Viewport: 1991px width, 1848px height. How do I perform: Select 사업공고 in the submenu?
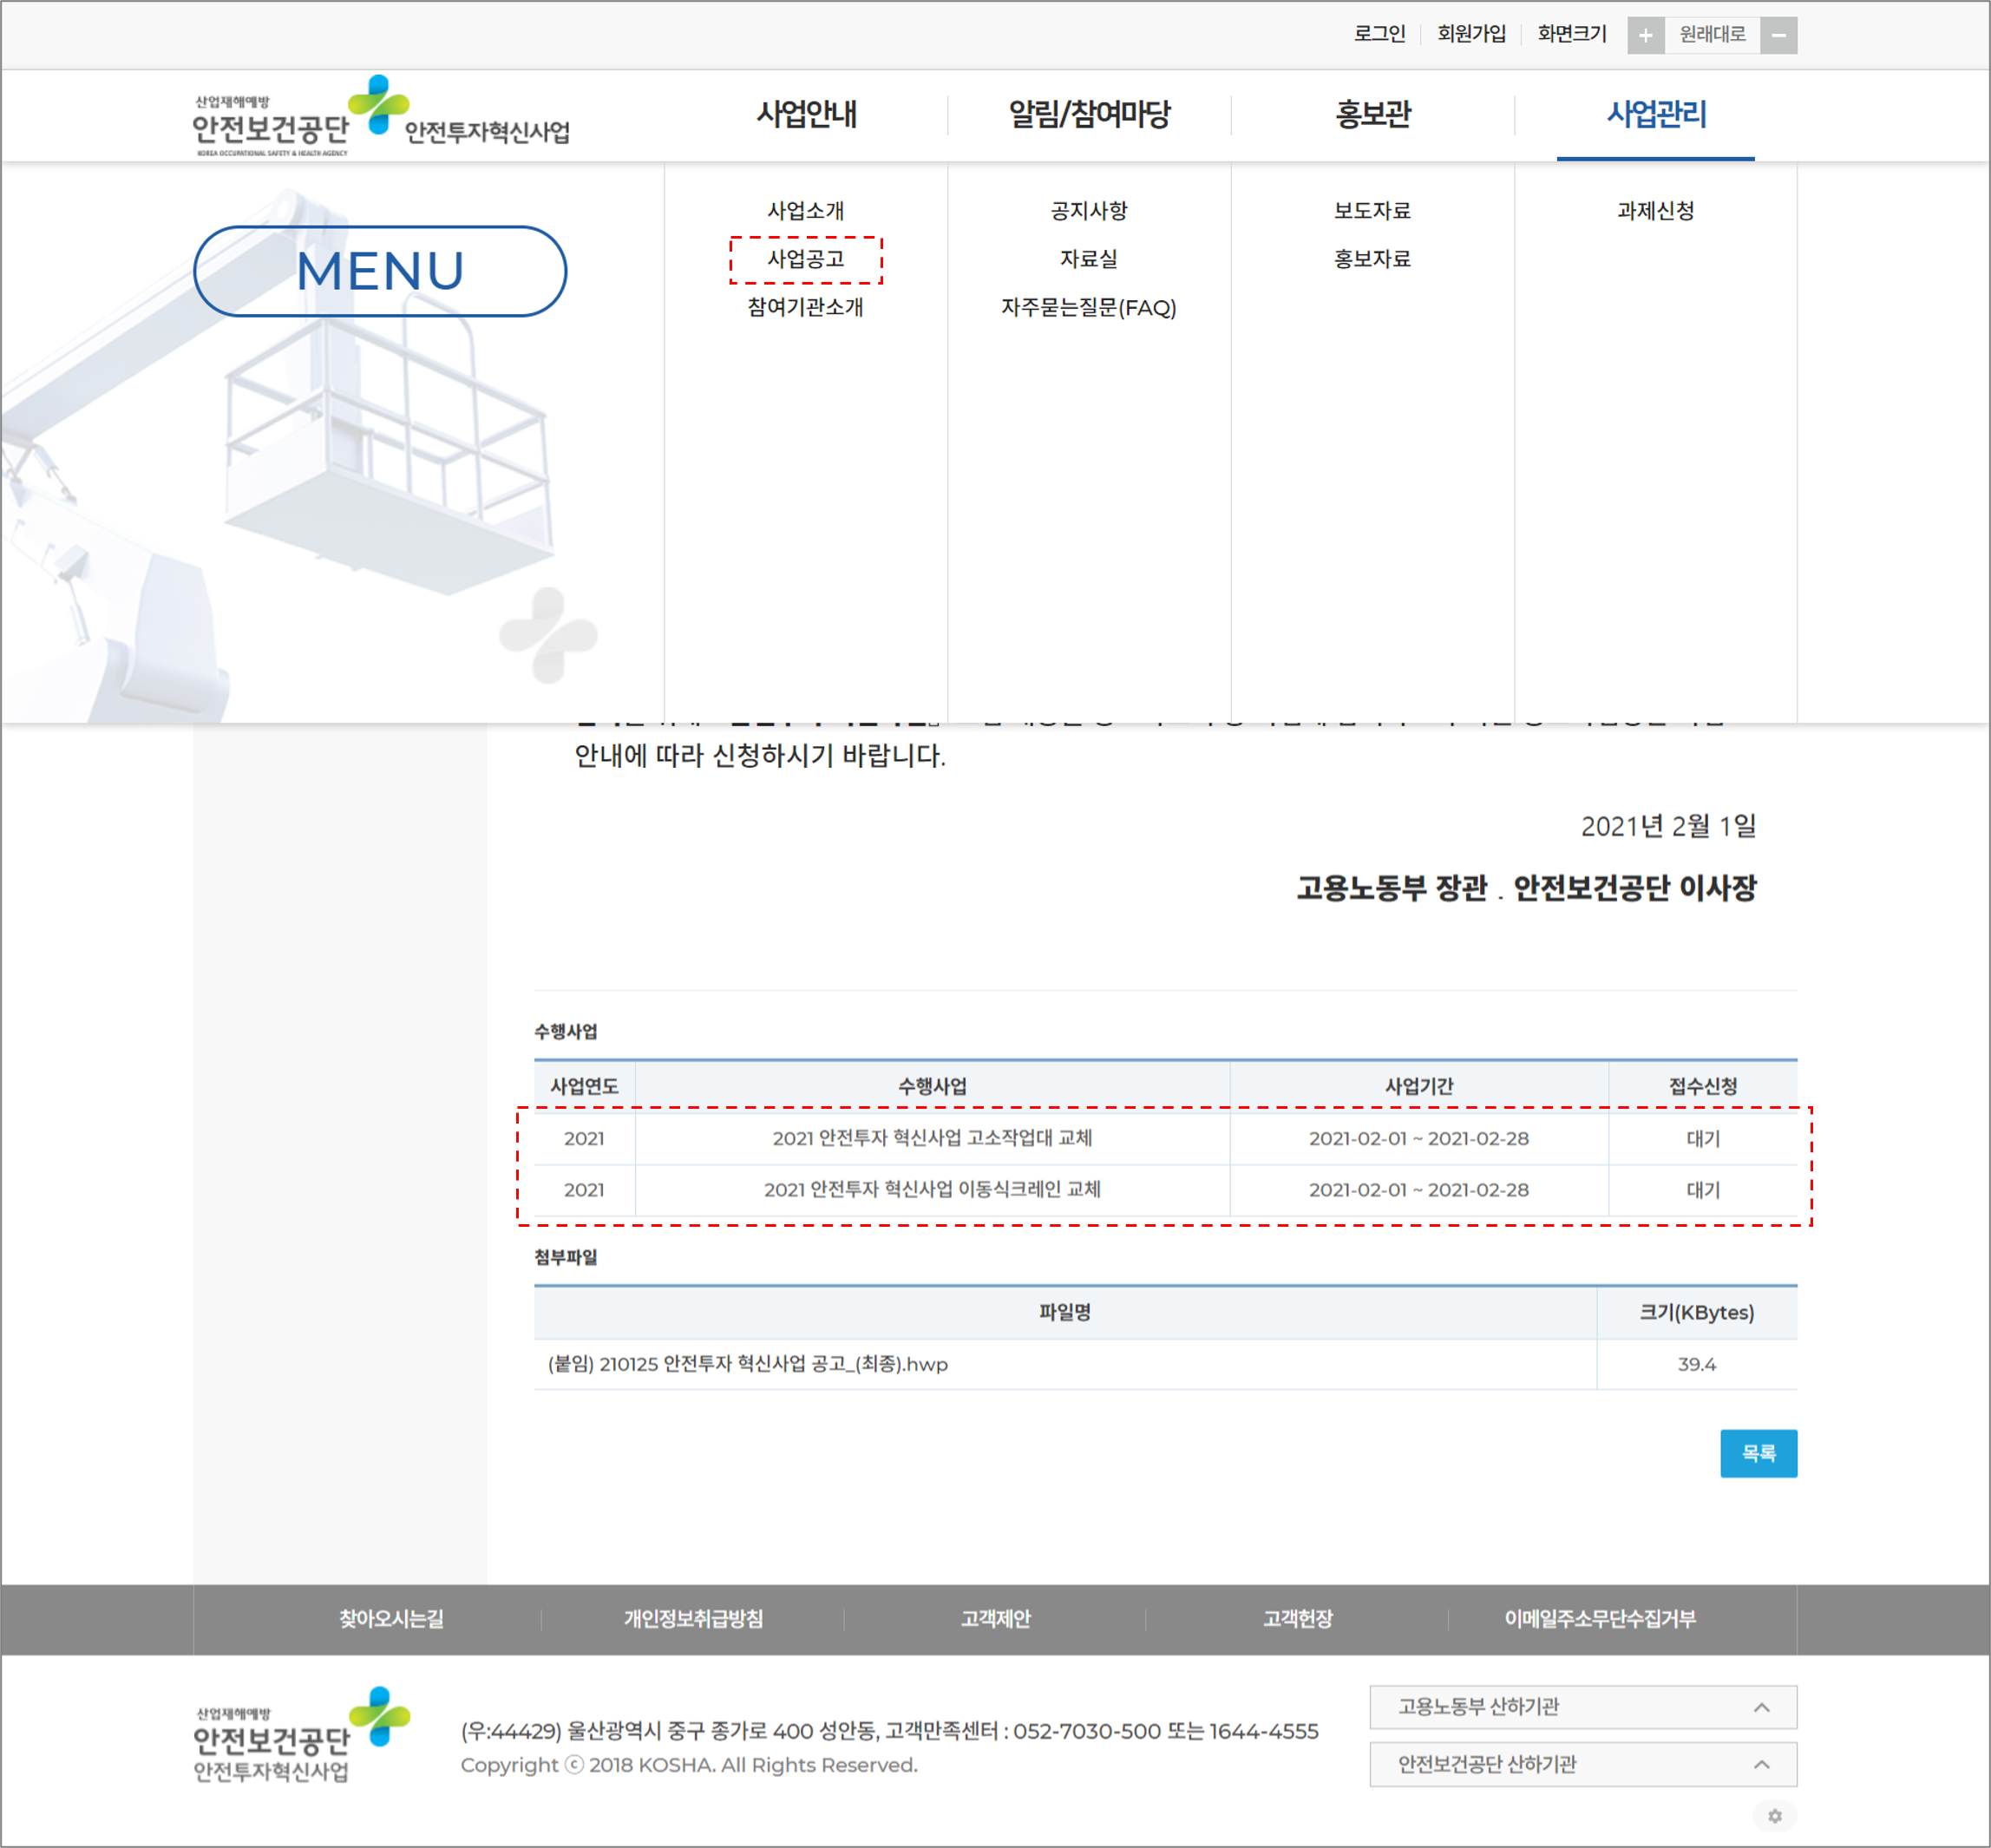pos(806,260)
